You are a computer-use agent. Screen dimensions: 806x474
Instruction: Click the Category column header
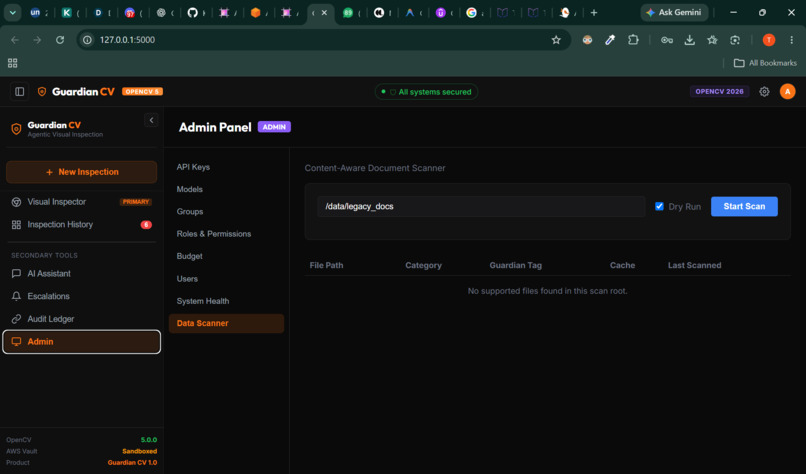pyautogui.click(x=423, y=265)
